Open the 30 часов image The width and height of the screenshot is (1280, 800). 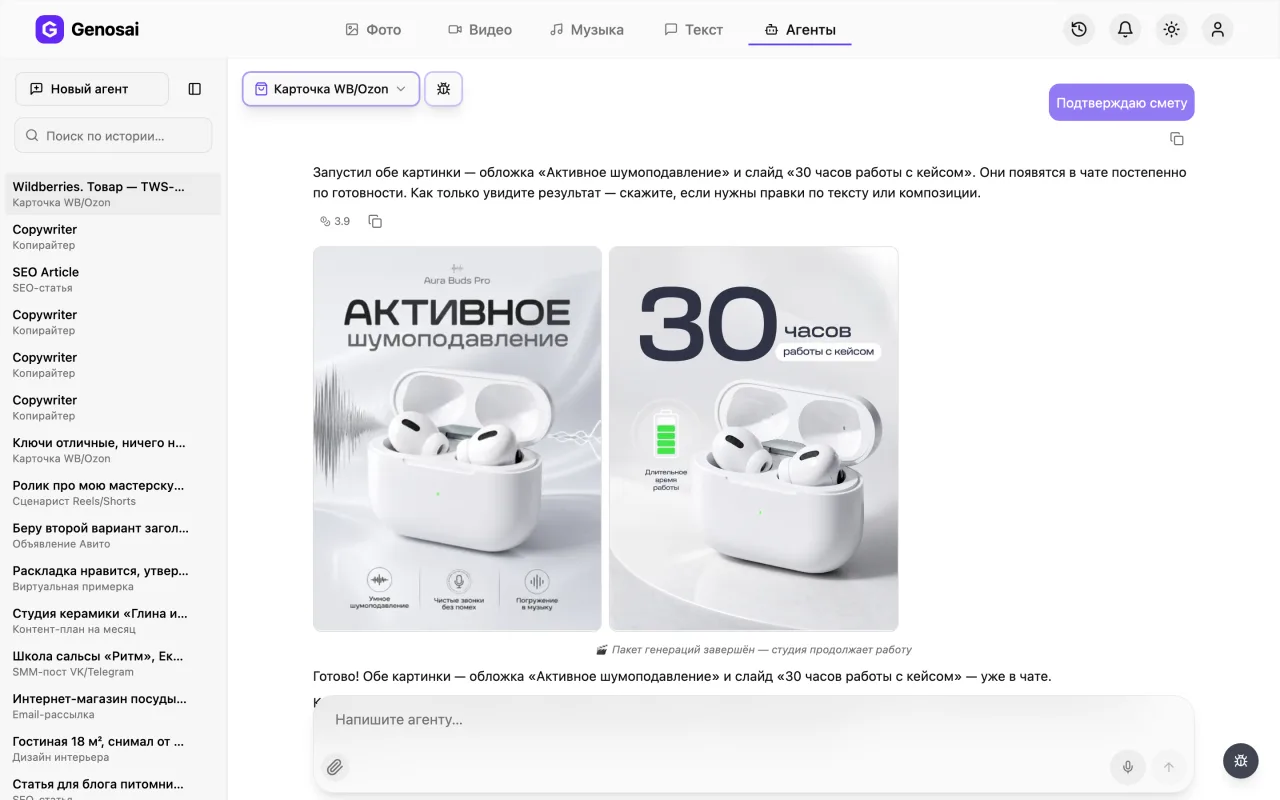(x=754, y=439)
